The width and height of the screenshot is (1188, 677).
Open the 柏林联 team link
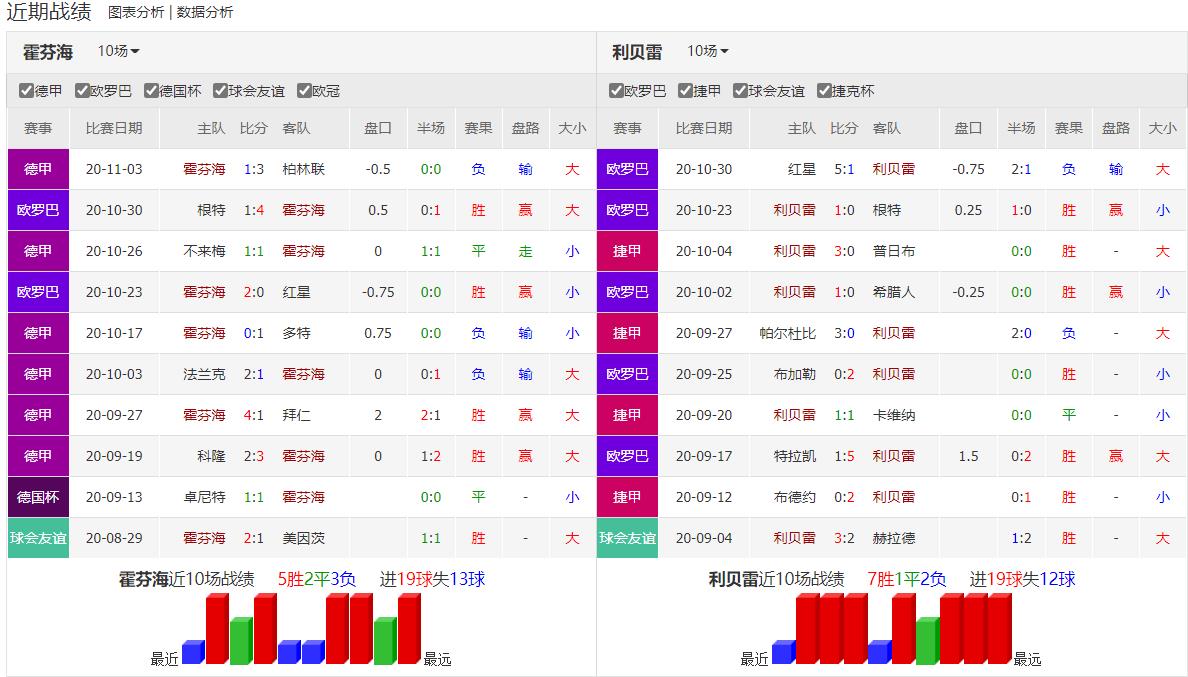[303, 169]
